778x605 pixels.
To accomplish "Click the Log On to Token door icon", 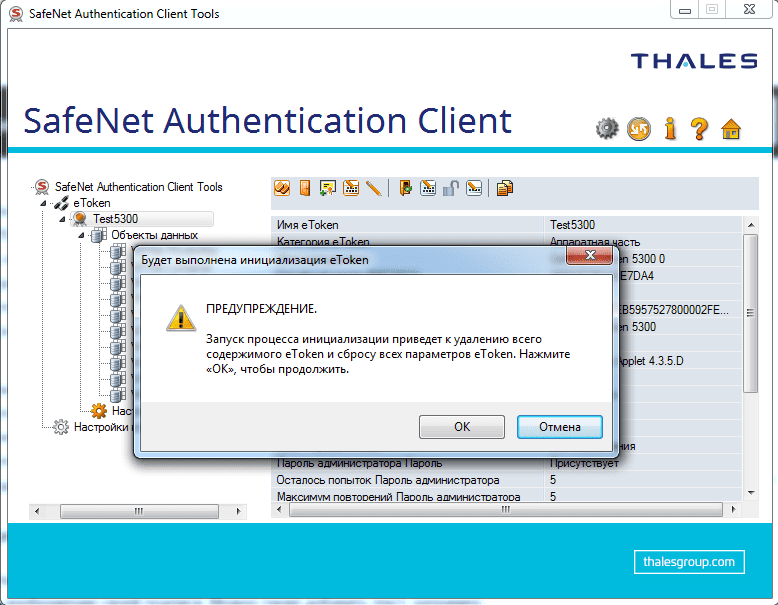I will [305, 188].
